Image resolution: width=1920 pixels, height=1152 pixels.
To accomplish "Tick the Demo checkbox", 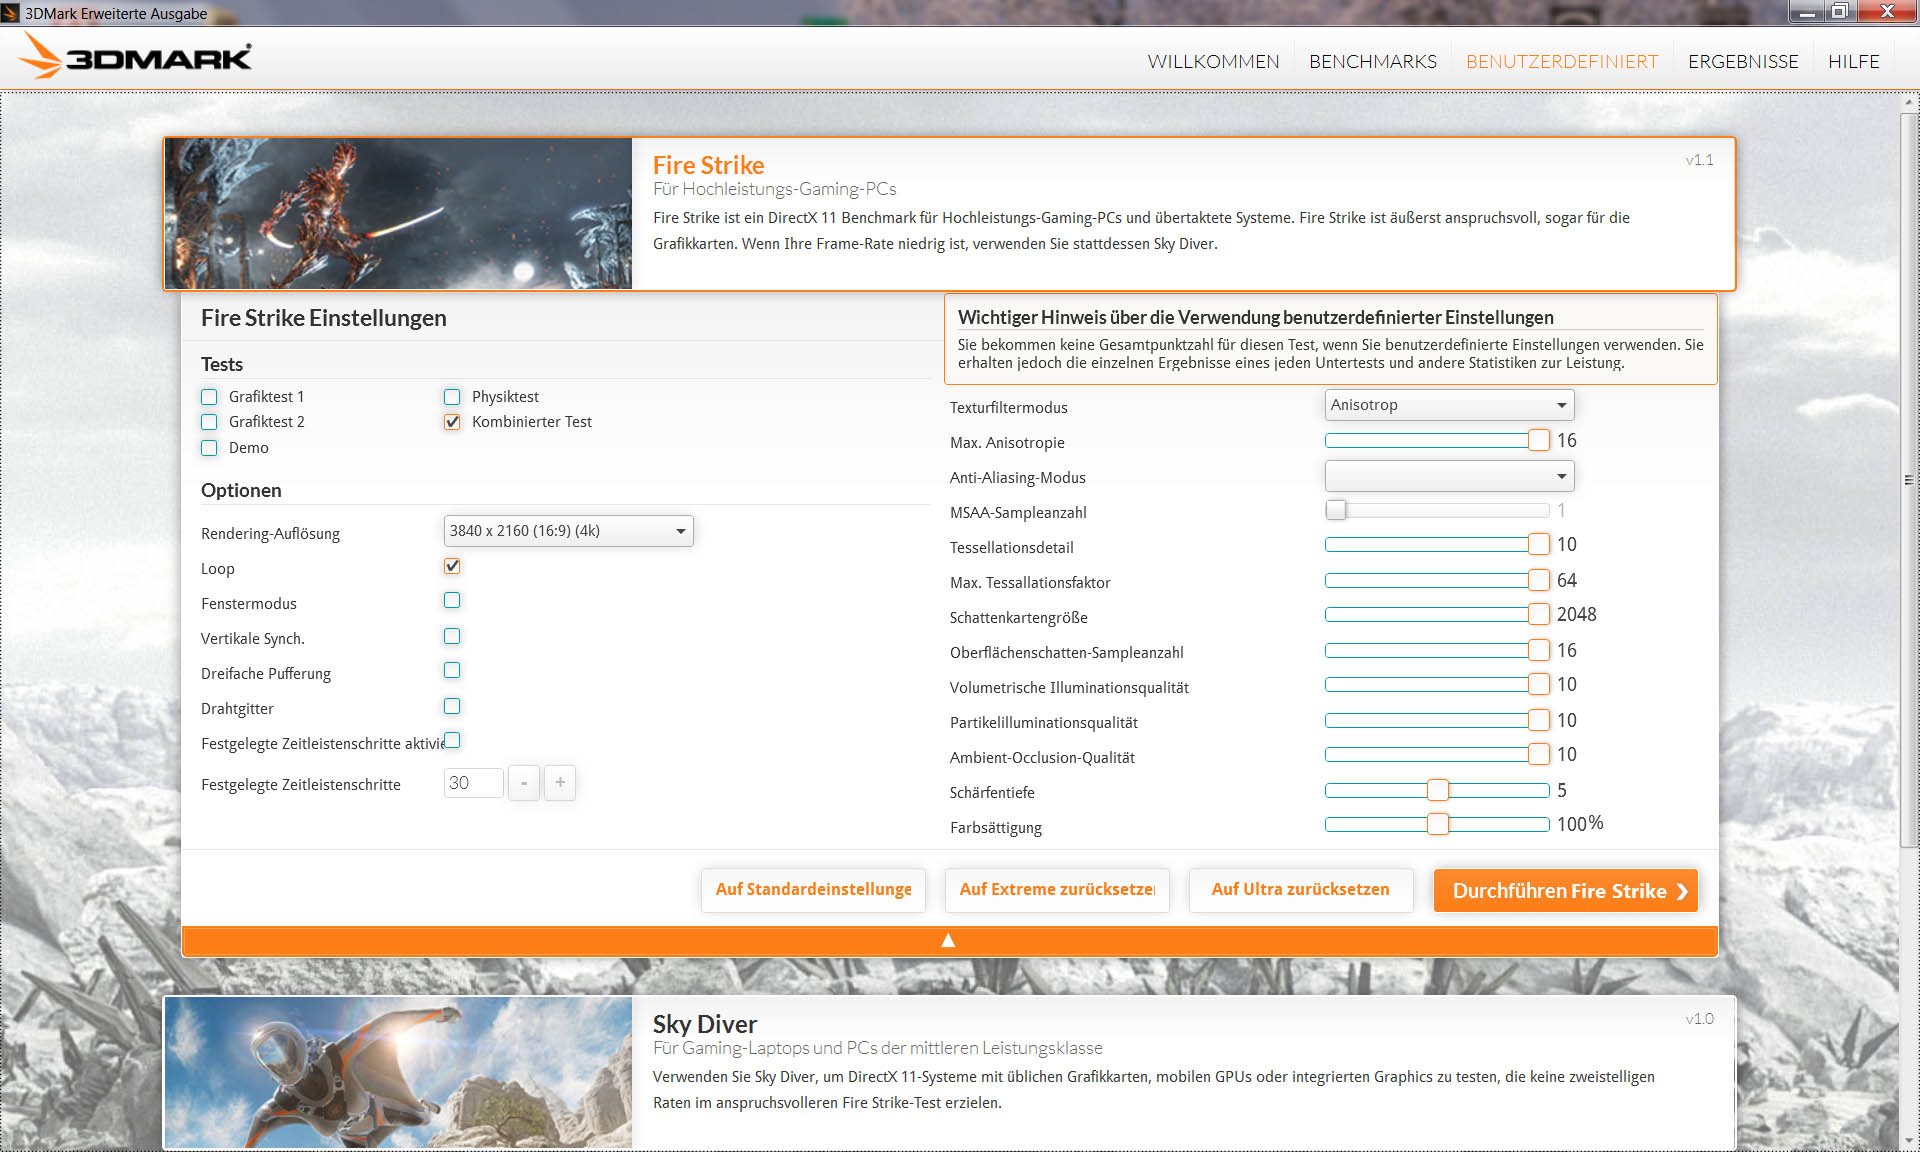I will 209,448.
